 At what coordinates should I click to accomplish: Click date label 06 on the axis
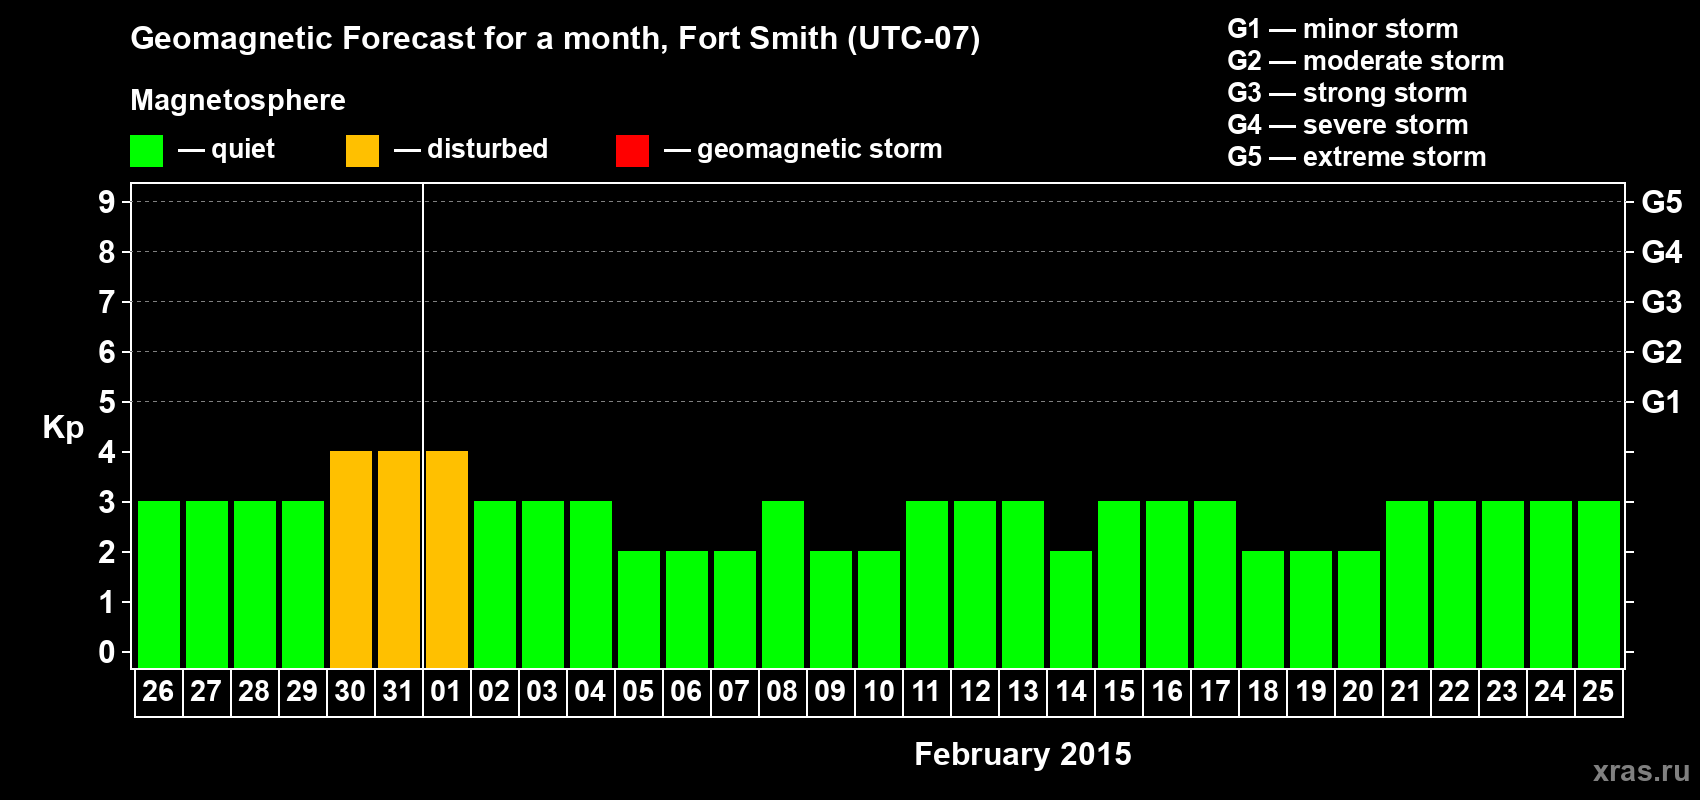pos(686,691)
